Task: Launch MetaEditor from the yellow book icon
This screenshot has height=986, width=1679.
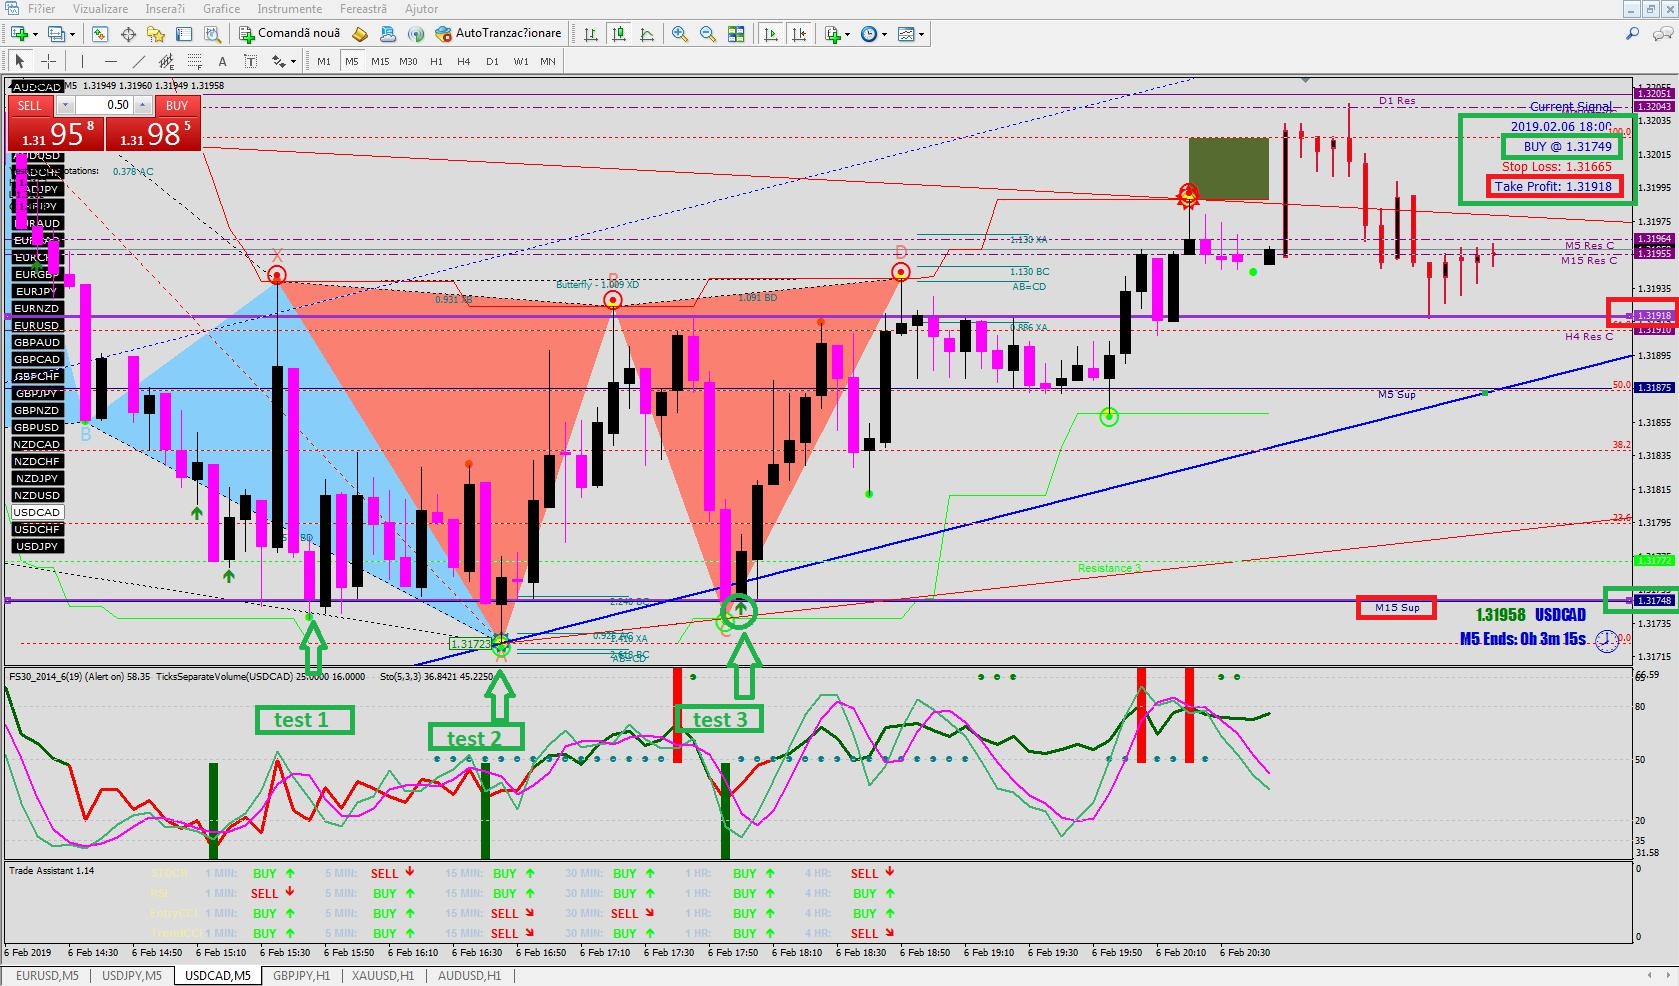Action: 360,34
